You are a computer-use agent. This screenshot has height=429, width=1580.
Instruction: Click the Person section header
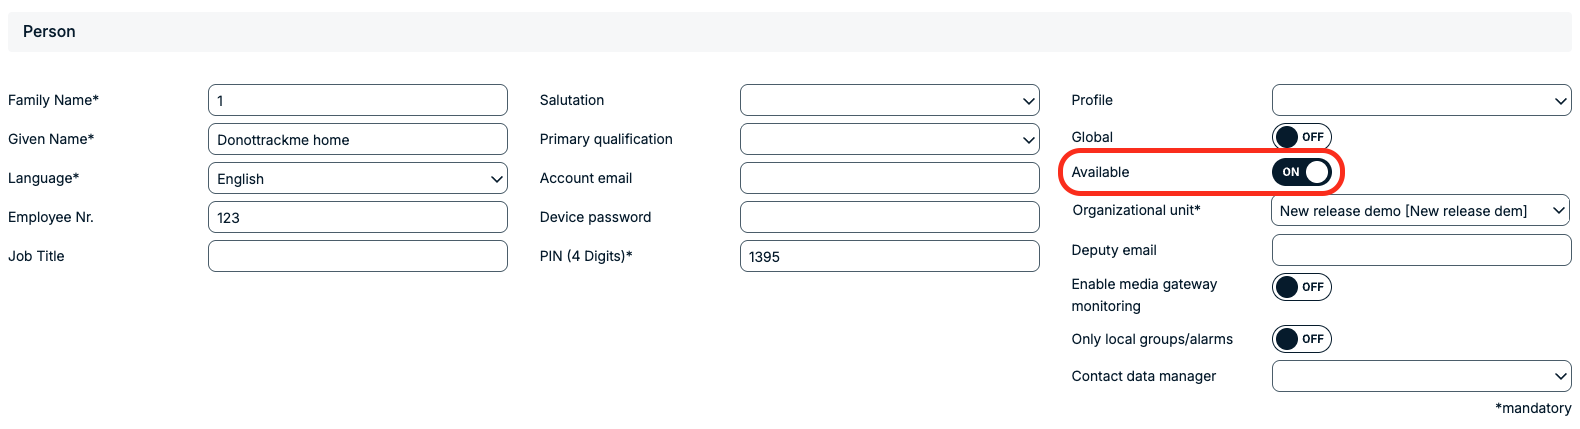click(49, 32)
